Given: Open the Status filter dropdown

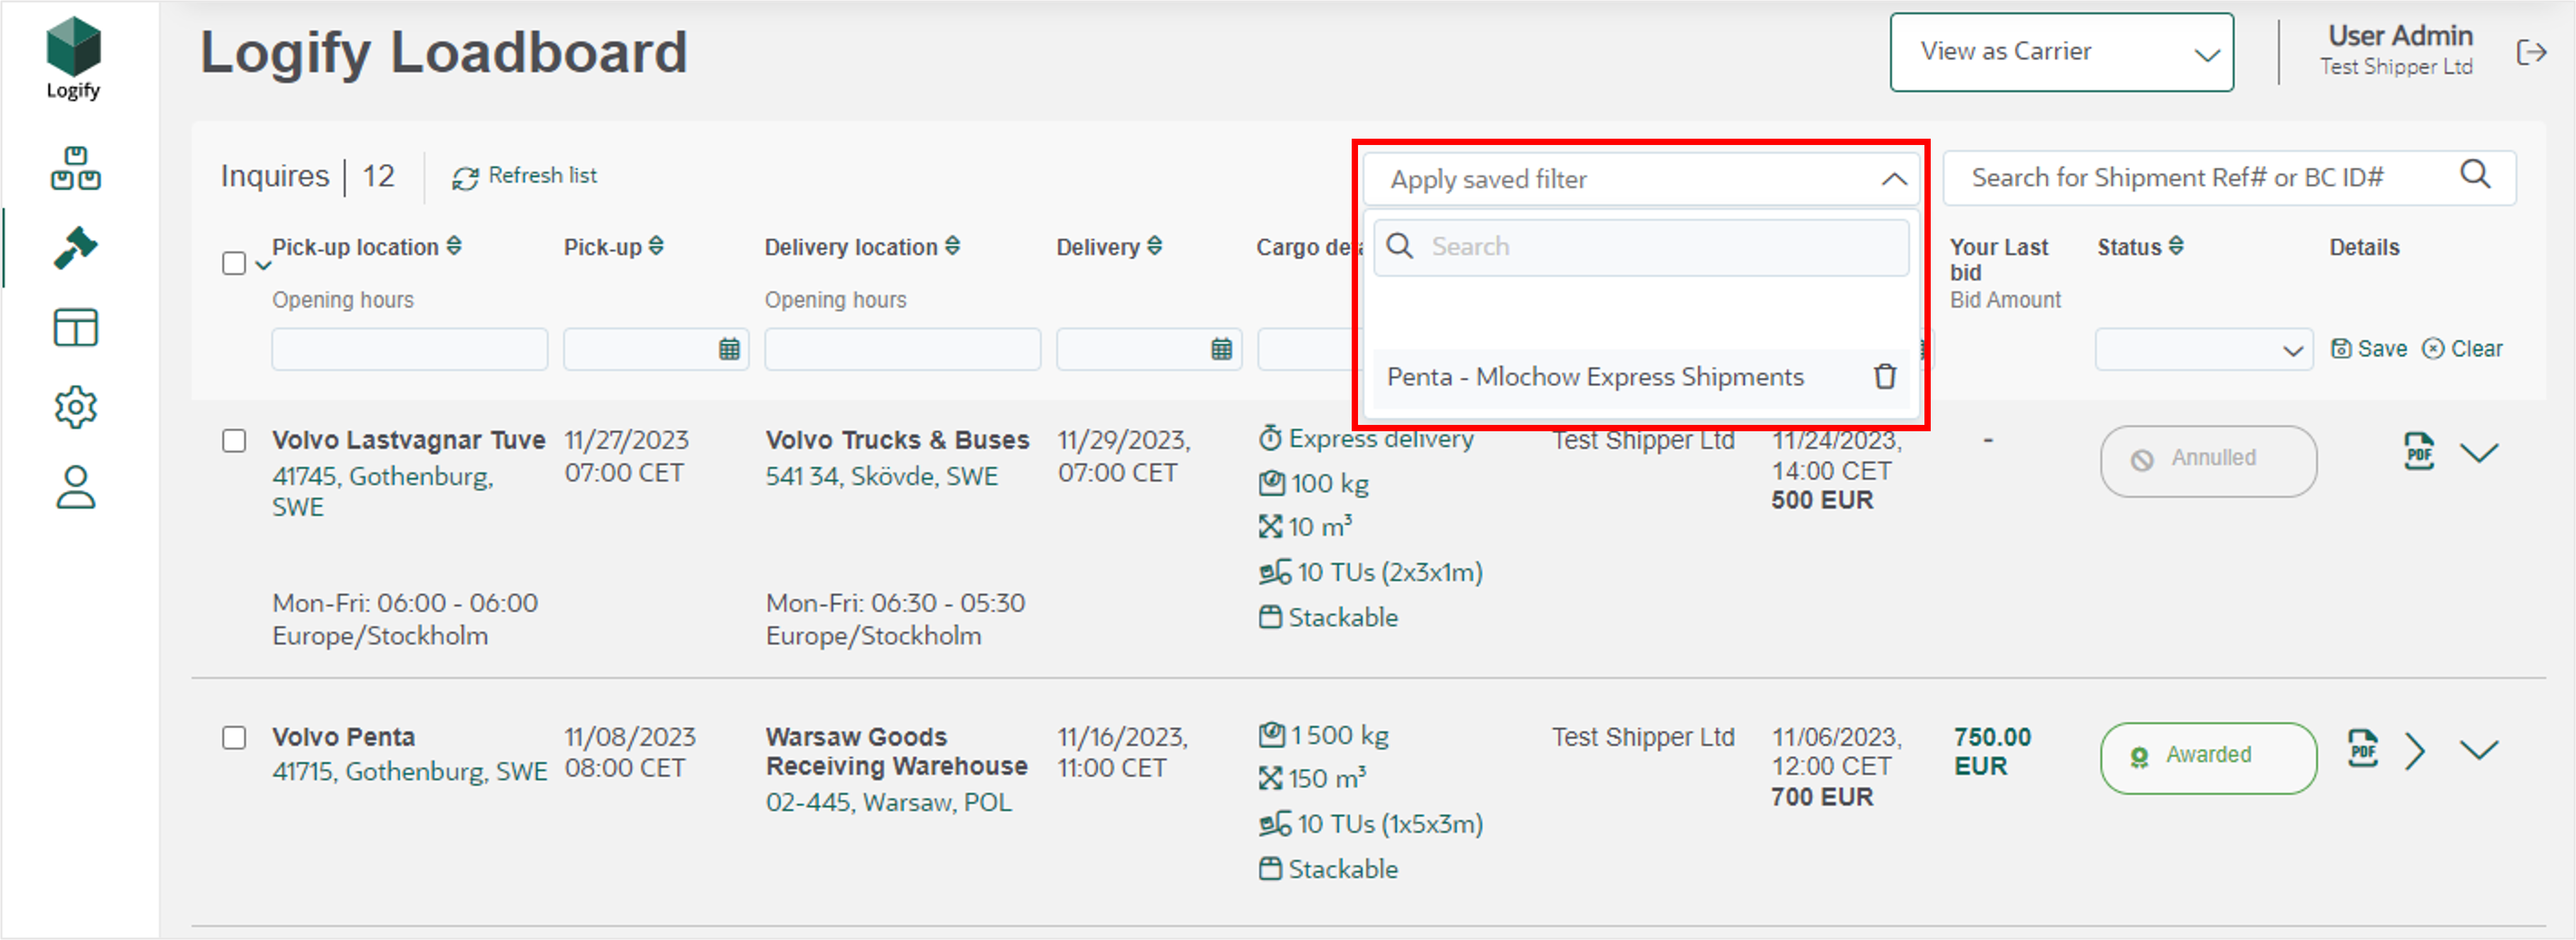Looking at the screenshot, I should coord(2204,349).
